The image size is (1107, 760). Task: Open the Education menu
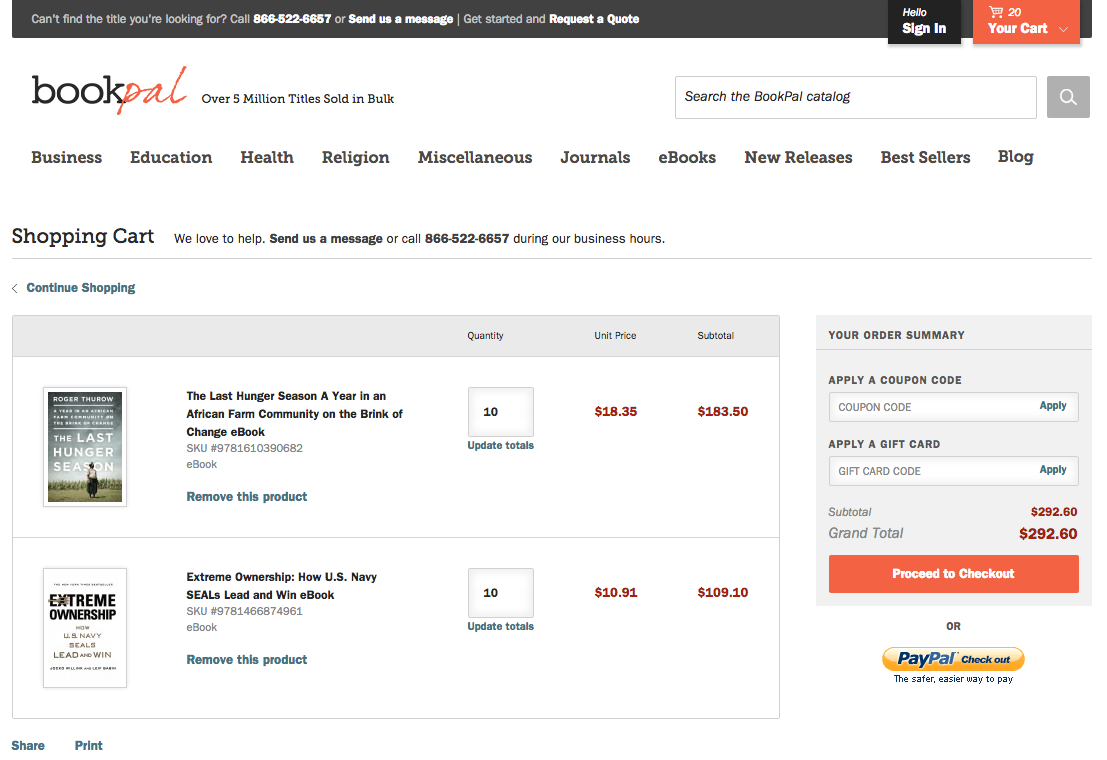pyautogui.click(x=171, y=158)
